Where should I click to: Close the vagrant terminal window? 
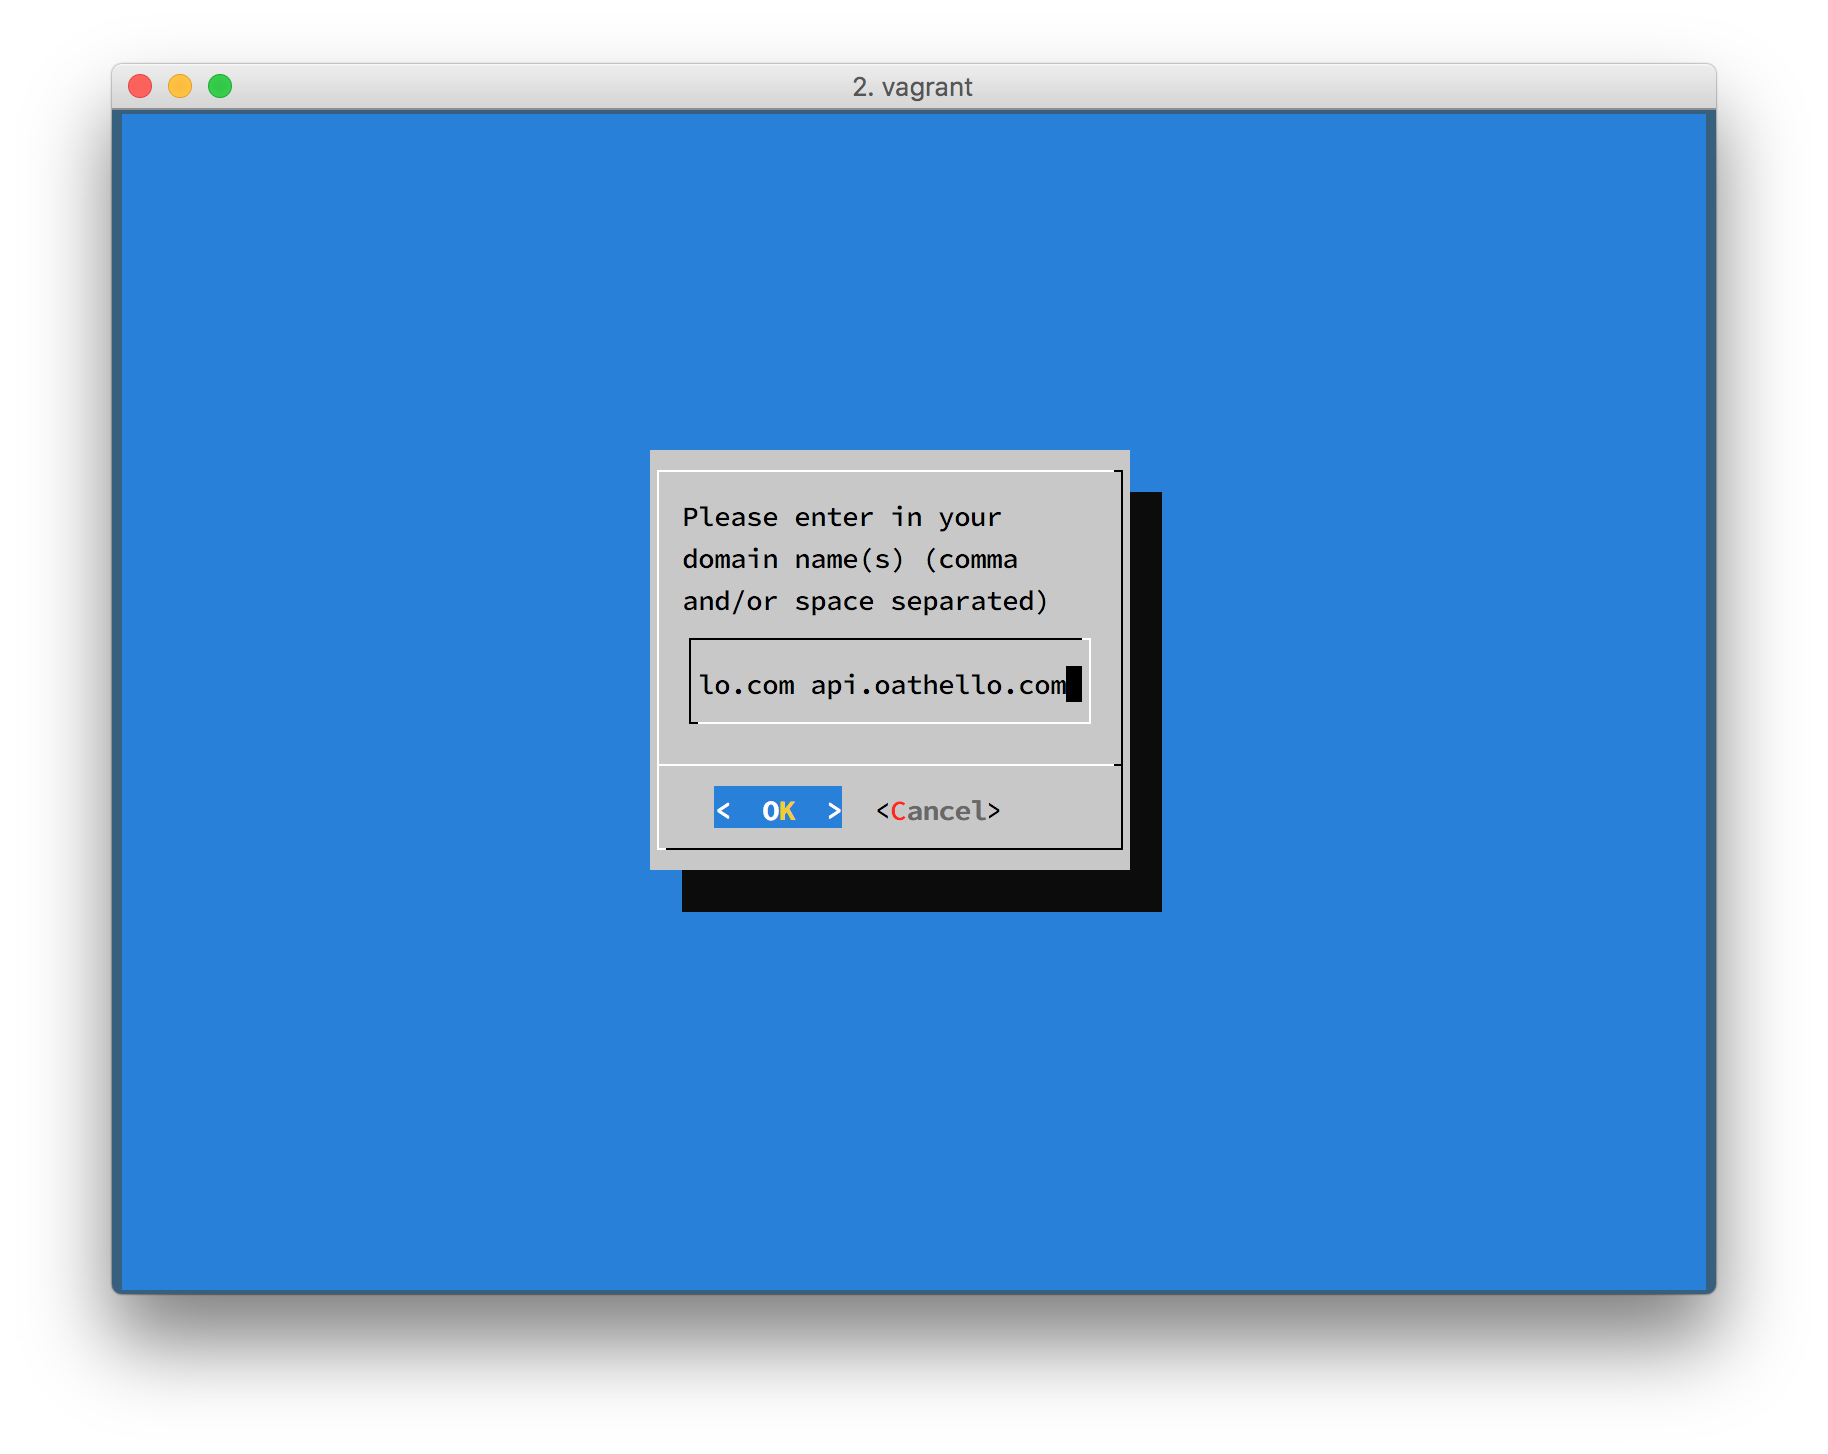coord(140,87)
